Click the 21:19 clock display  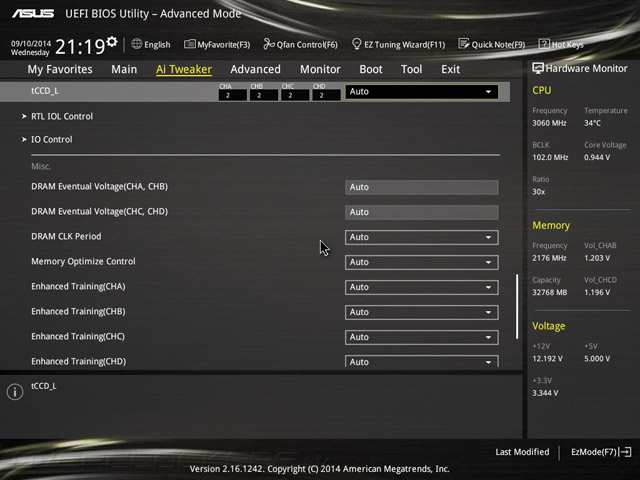pos(80,47)
